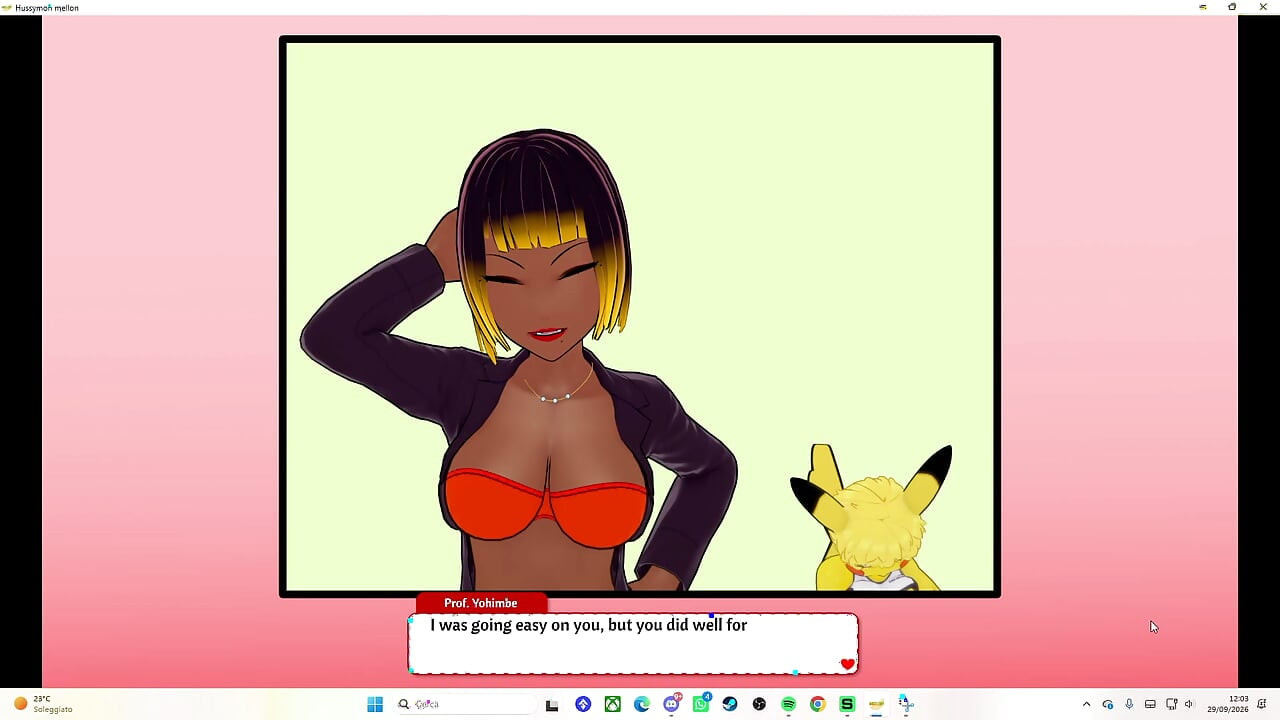Open OneDrive cloud status in system tray

[1108, 704]
